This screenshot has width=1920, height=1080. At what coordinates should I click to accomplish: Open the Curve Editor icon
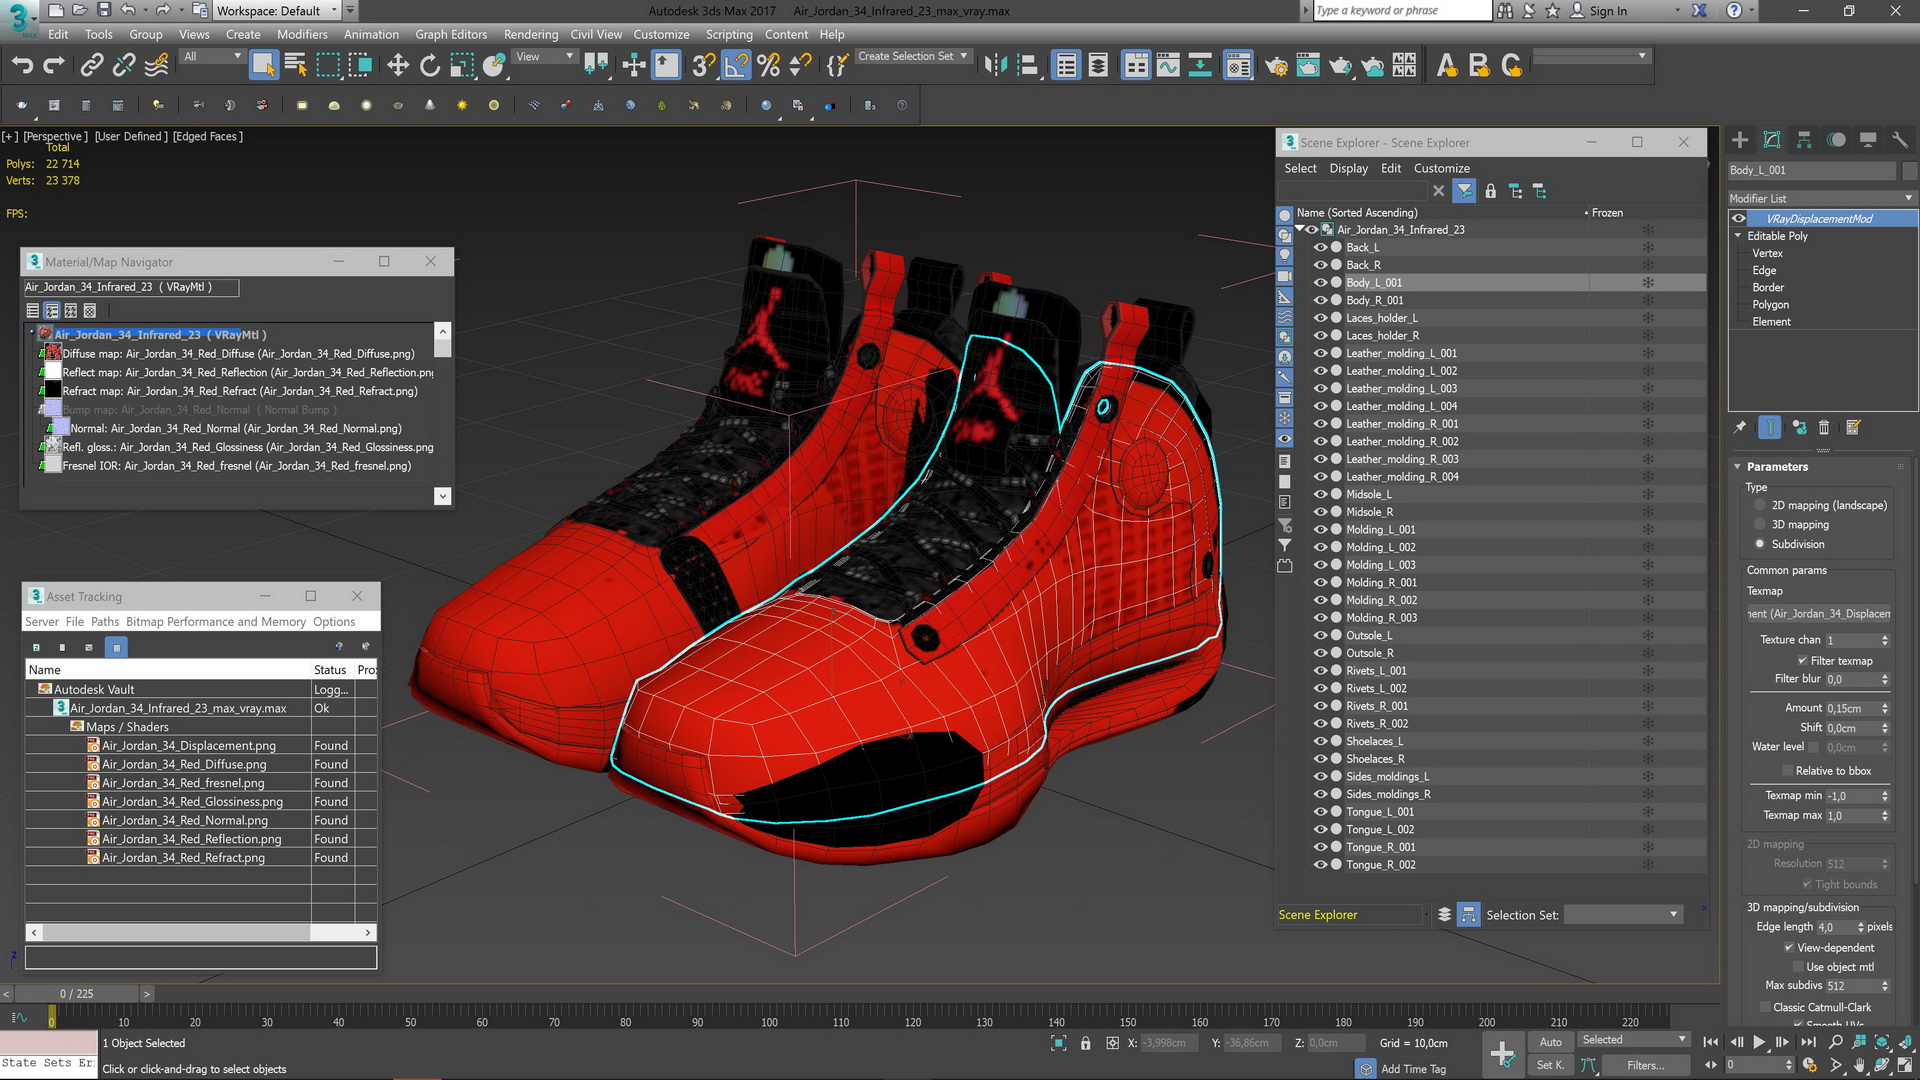click(x=1168, y=66)
